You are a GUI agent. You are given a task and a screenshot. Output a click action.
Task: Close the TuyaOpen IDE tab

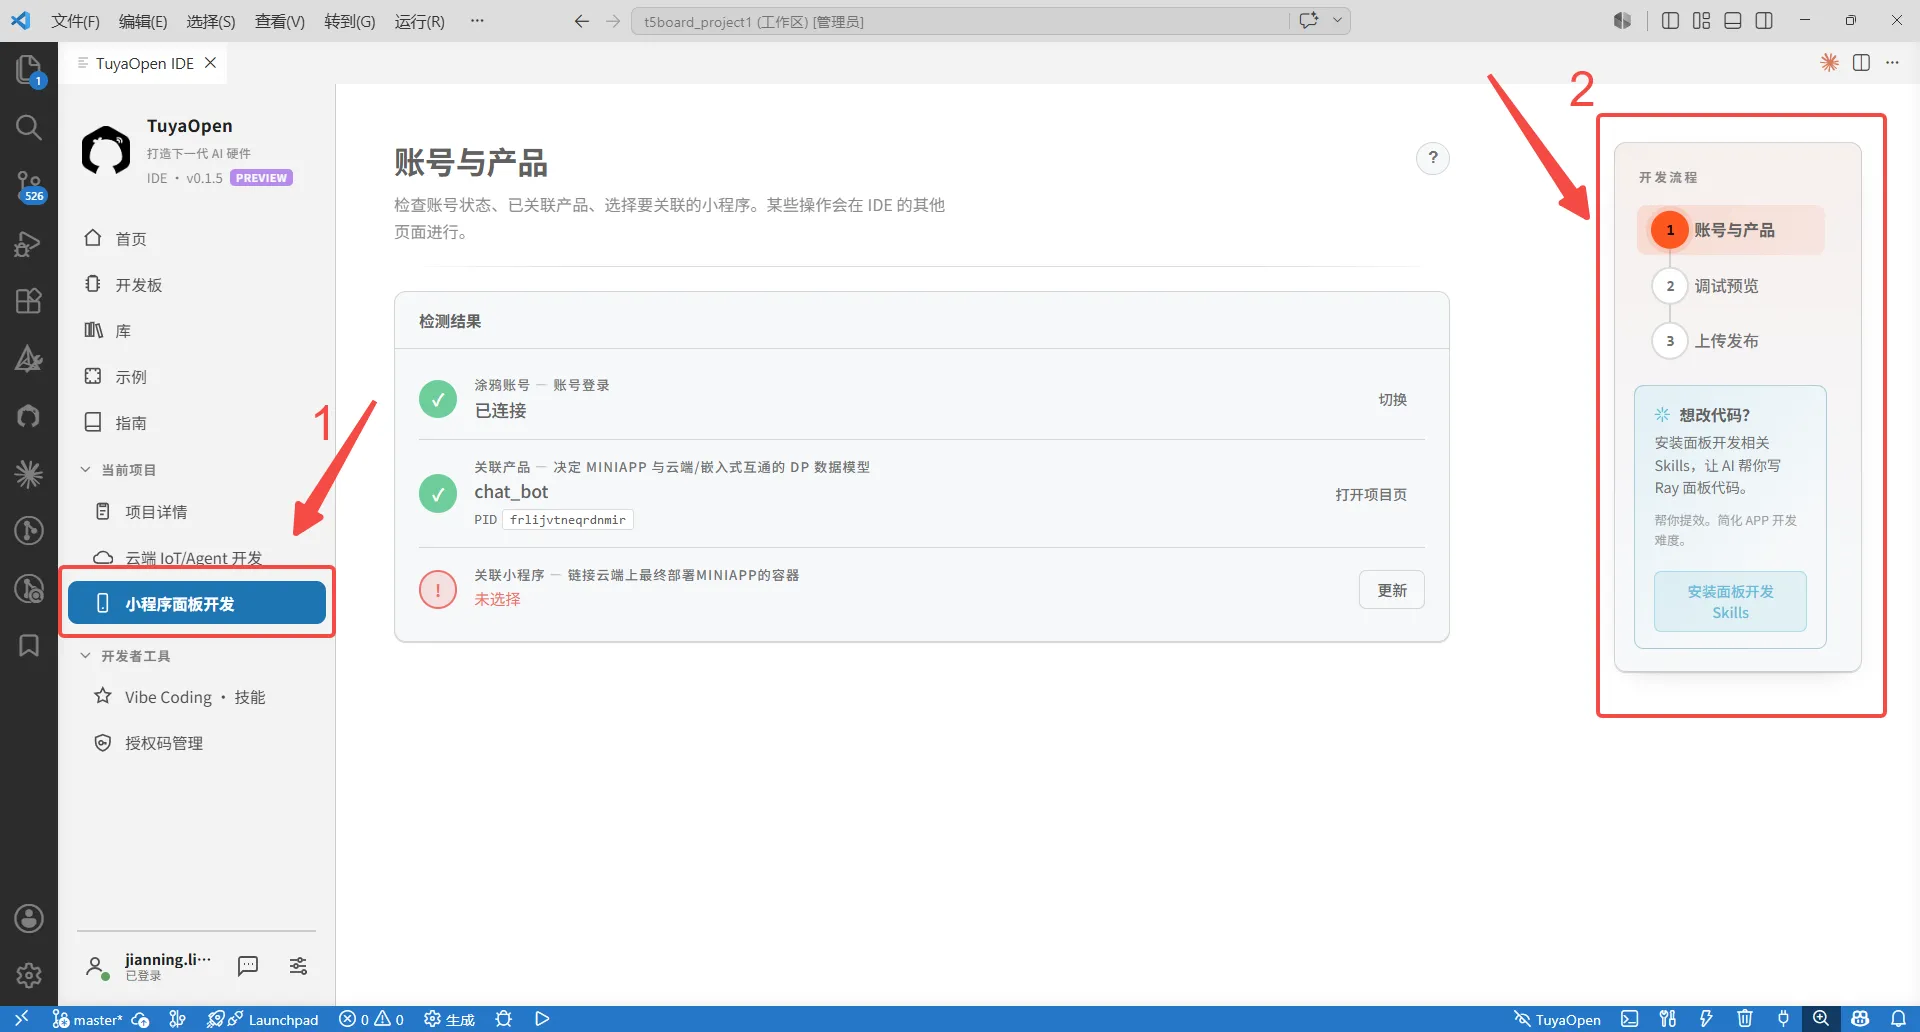pos(210,63)
